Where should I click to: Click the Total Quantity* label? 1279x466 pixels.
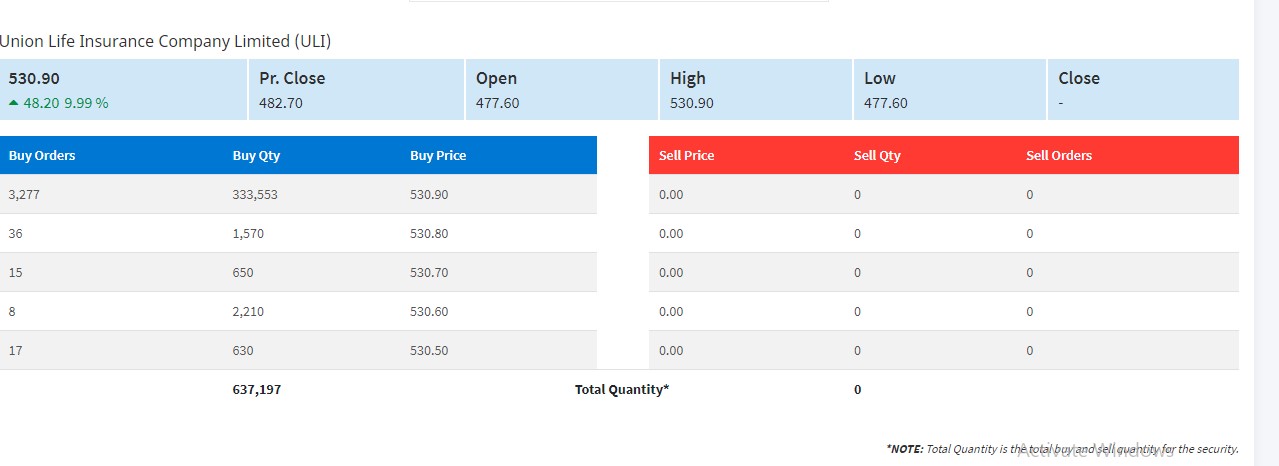[621, 390]
